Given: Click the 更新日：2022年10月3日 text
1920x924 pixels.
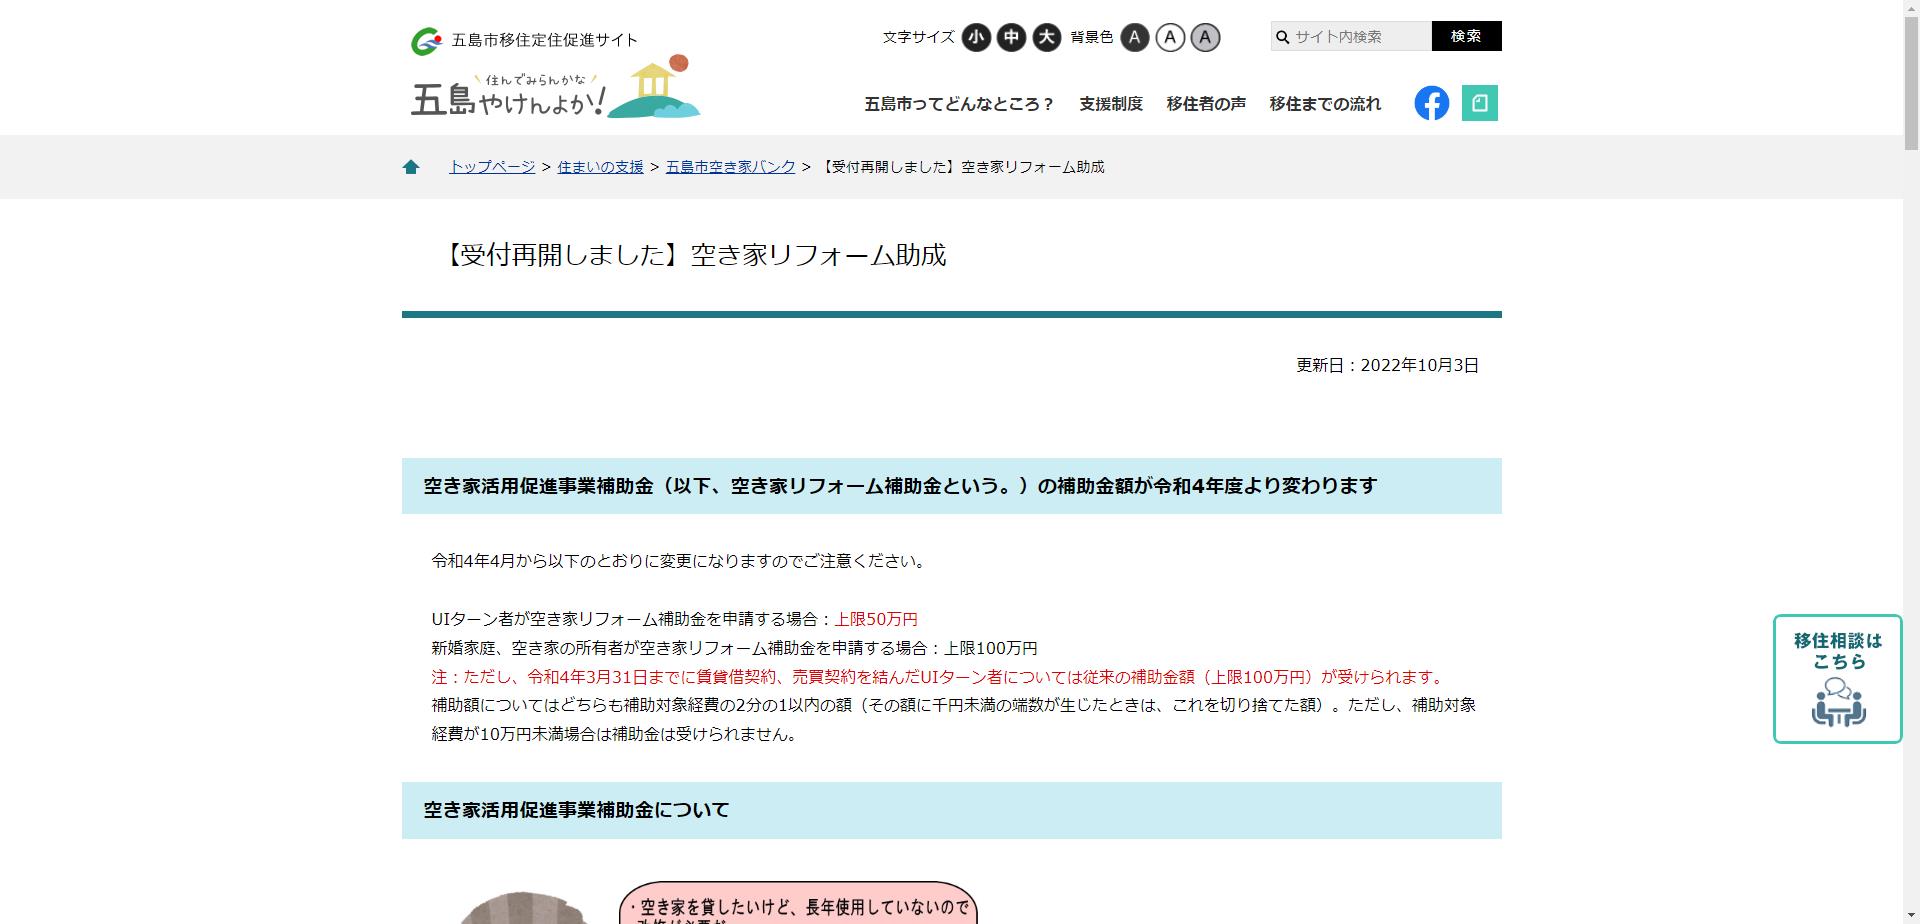Looking at the screenshot, I should [1387, 366].
